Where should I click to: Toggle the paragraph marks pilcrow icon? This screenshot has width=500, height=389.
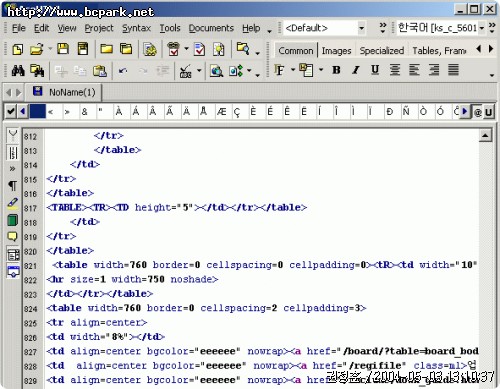click(x=13, y=185)
